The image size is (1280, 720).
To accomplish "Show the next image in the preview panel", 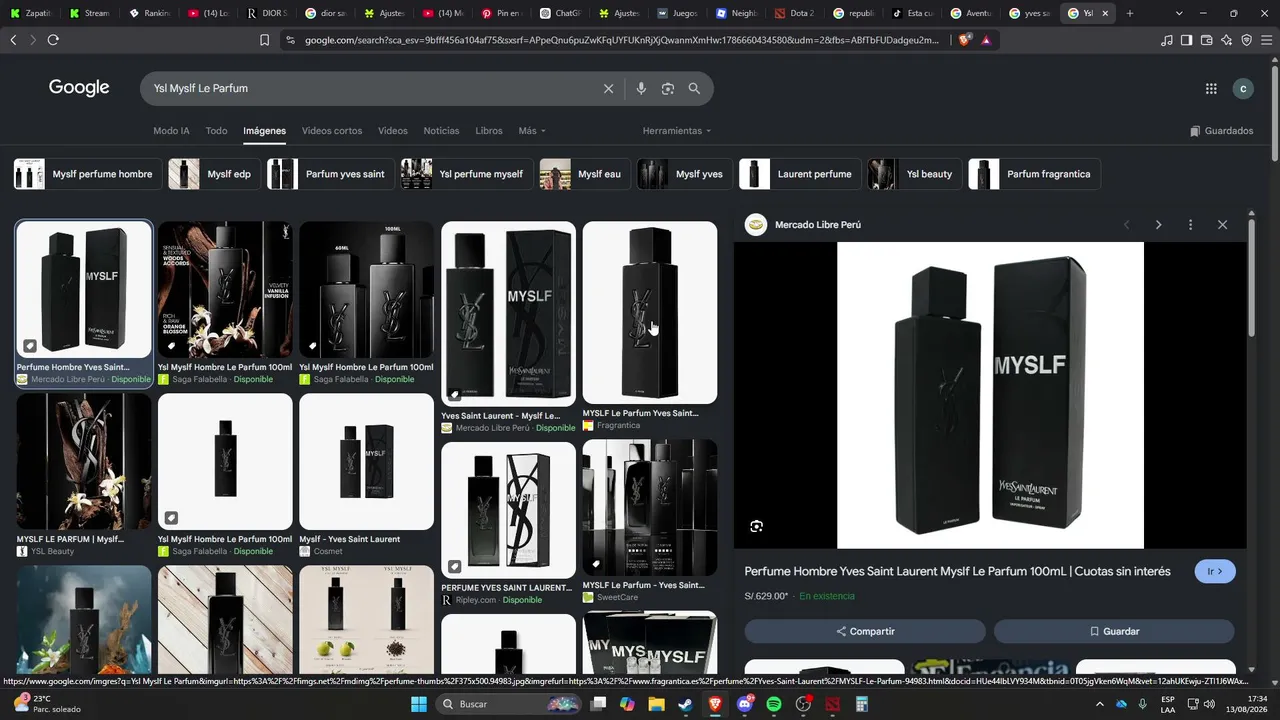I will click(x=1158, y=225).
